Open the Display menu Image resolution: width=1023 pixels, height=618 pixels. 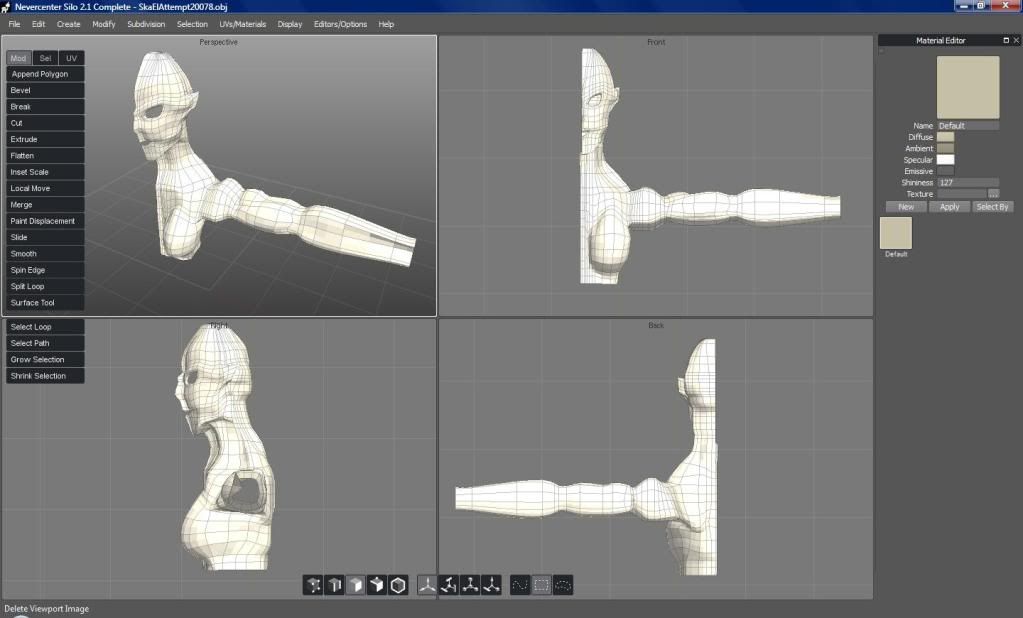coord(290,24)
